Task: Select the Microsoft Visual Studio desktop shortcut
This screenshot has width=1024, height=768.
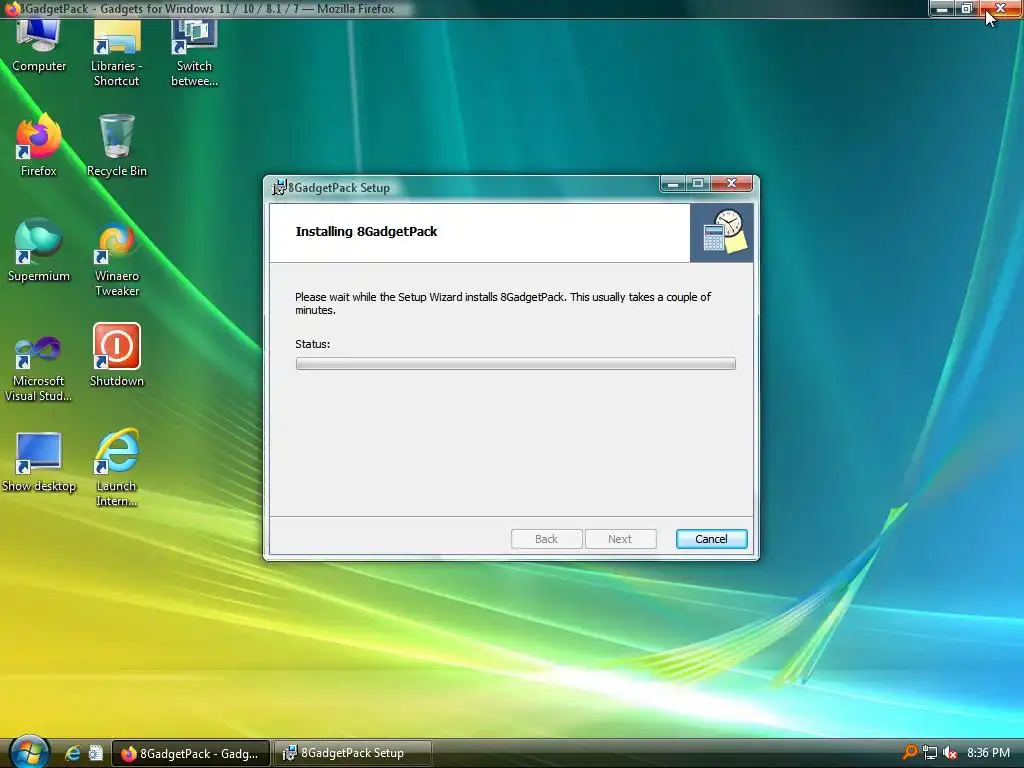Action: 39,367
